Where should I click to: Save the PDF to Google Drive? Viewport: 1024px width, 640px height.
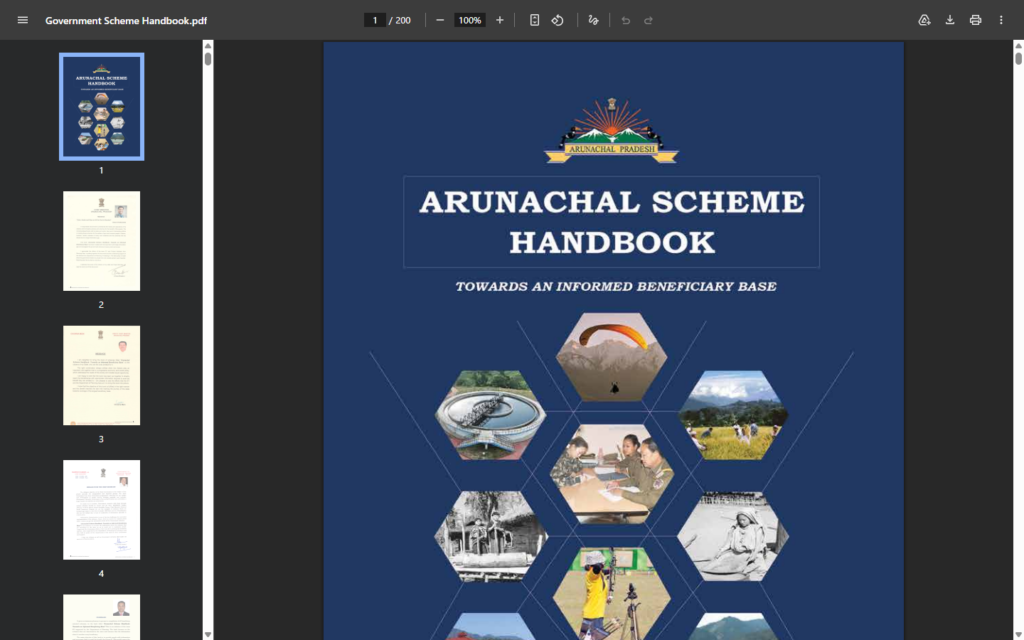pyautogui.click(x=924, y=20)
